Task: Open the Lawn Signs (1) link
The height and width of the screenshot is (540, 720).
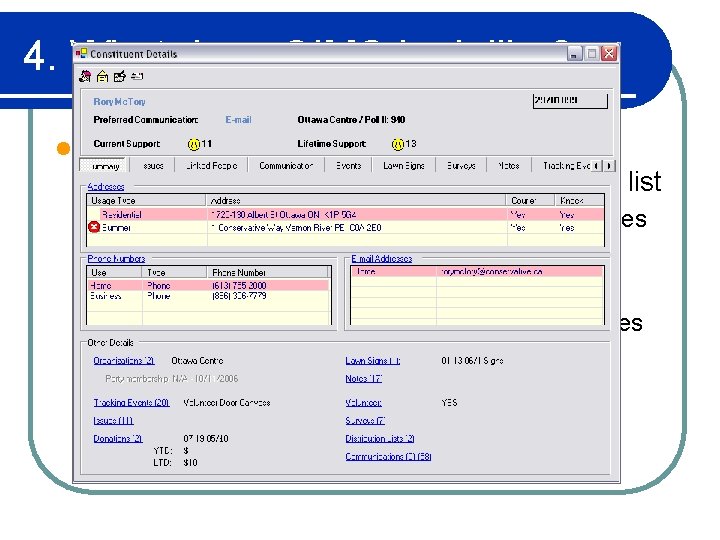Action: coord(373,360)
